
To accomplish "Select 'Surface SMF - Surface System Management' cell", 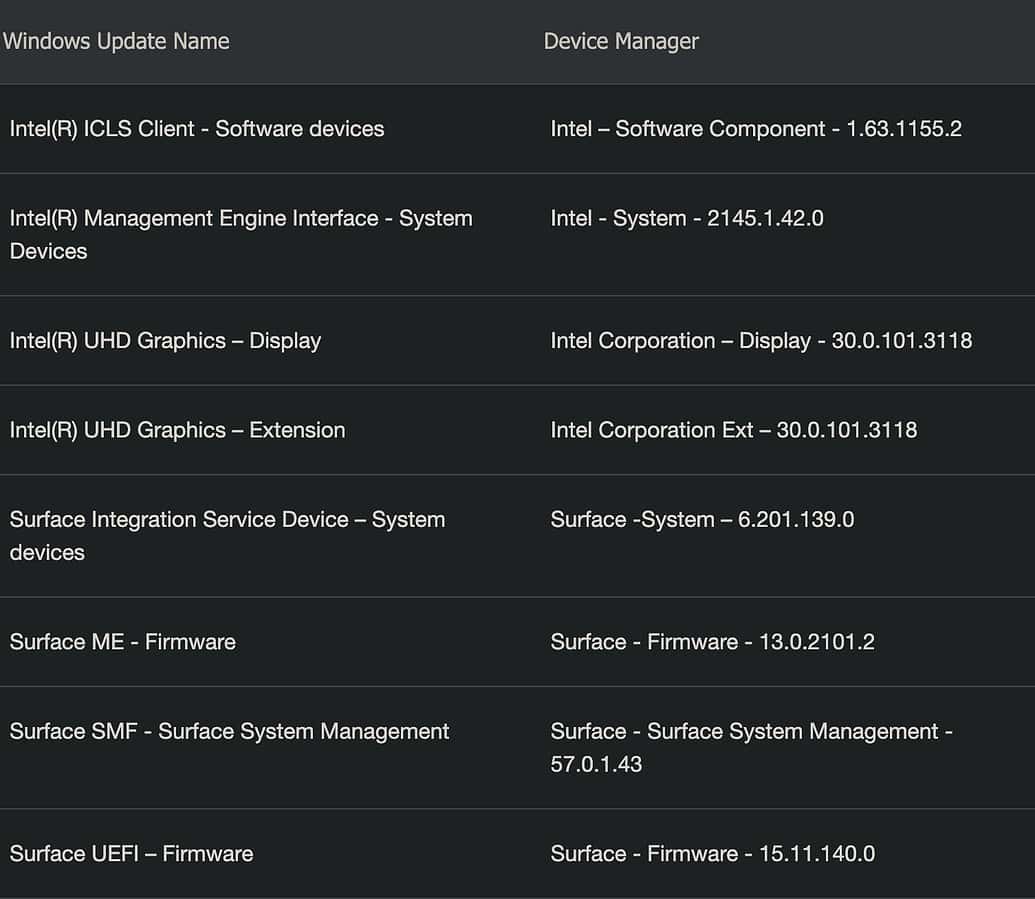I will (229, 732).
